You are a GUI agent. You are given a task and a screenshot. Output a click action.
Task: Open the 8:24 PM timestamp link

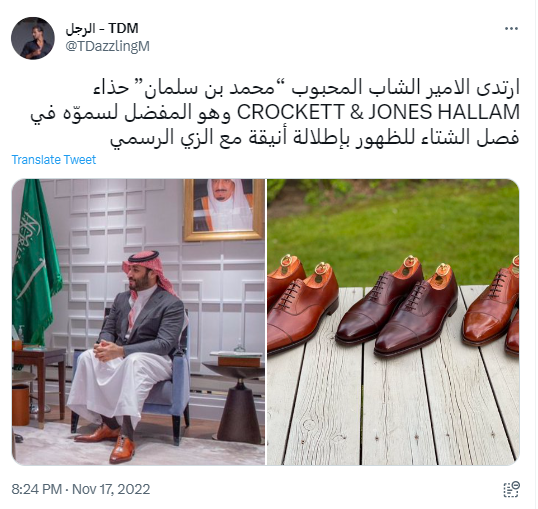[x=37, y=489]
